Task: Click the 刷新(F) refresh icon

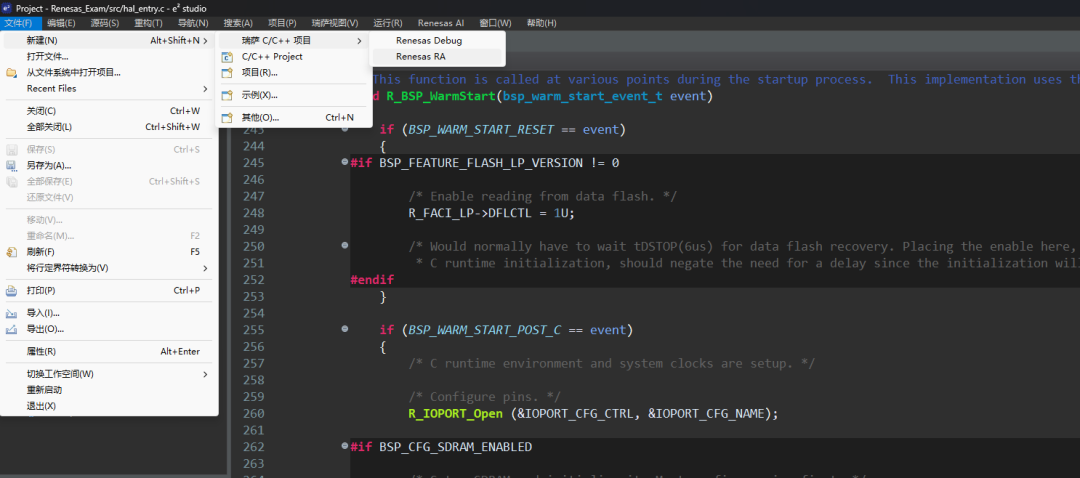Action: (x=12, y=252)
